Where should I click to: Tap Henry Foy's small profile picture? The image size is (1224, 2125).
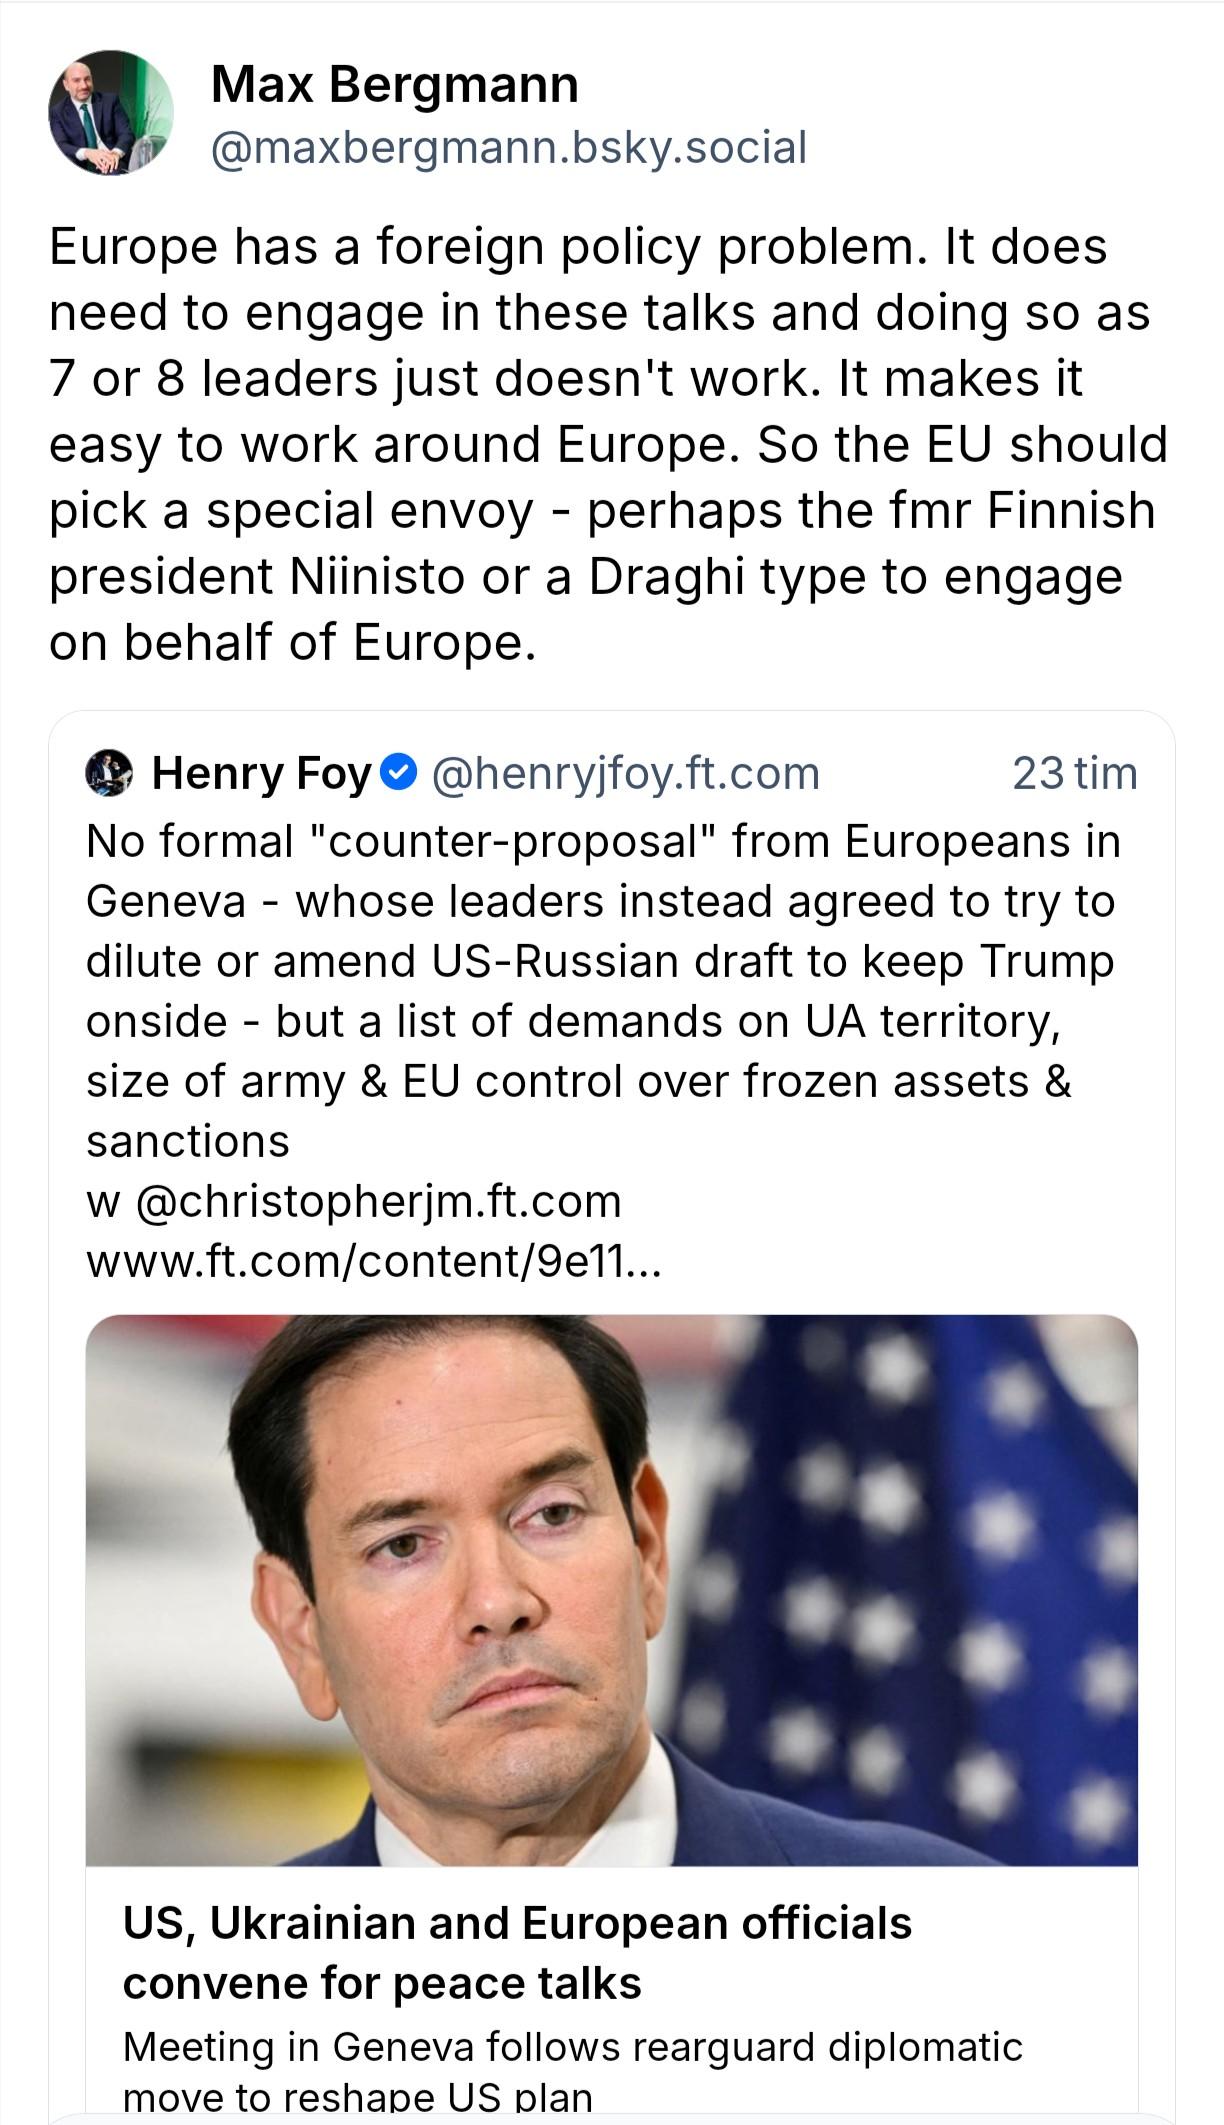109,773
